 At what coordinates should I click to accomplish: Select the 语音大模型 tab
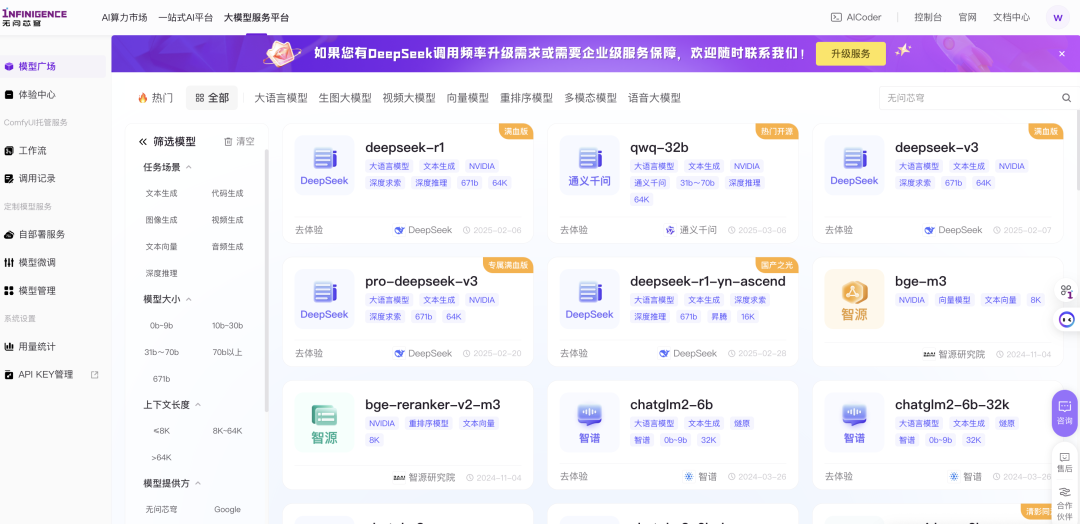(x=654, y=98)
